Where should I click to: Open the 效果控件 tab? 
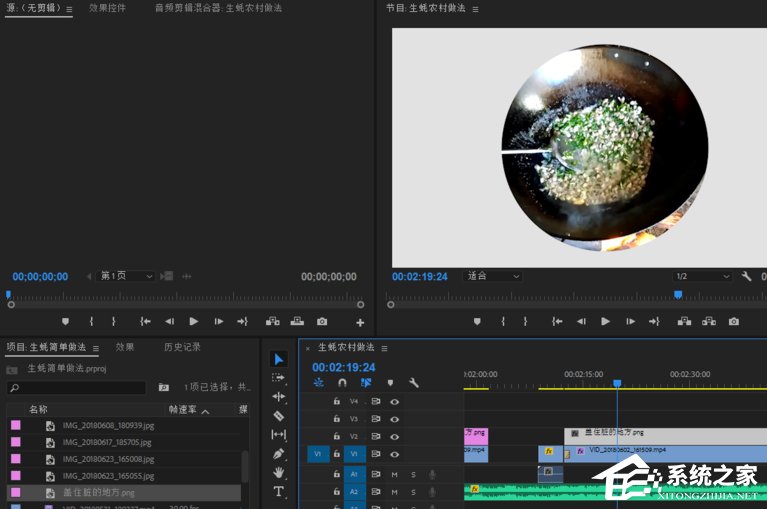click(x=107, y=8)
